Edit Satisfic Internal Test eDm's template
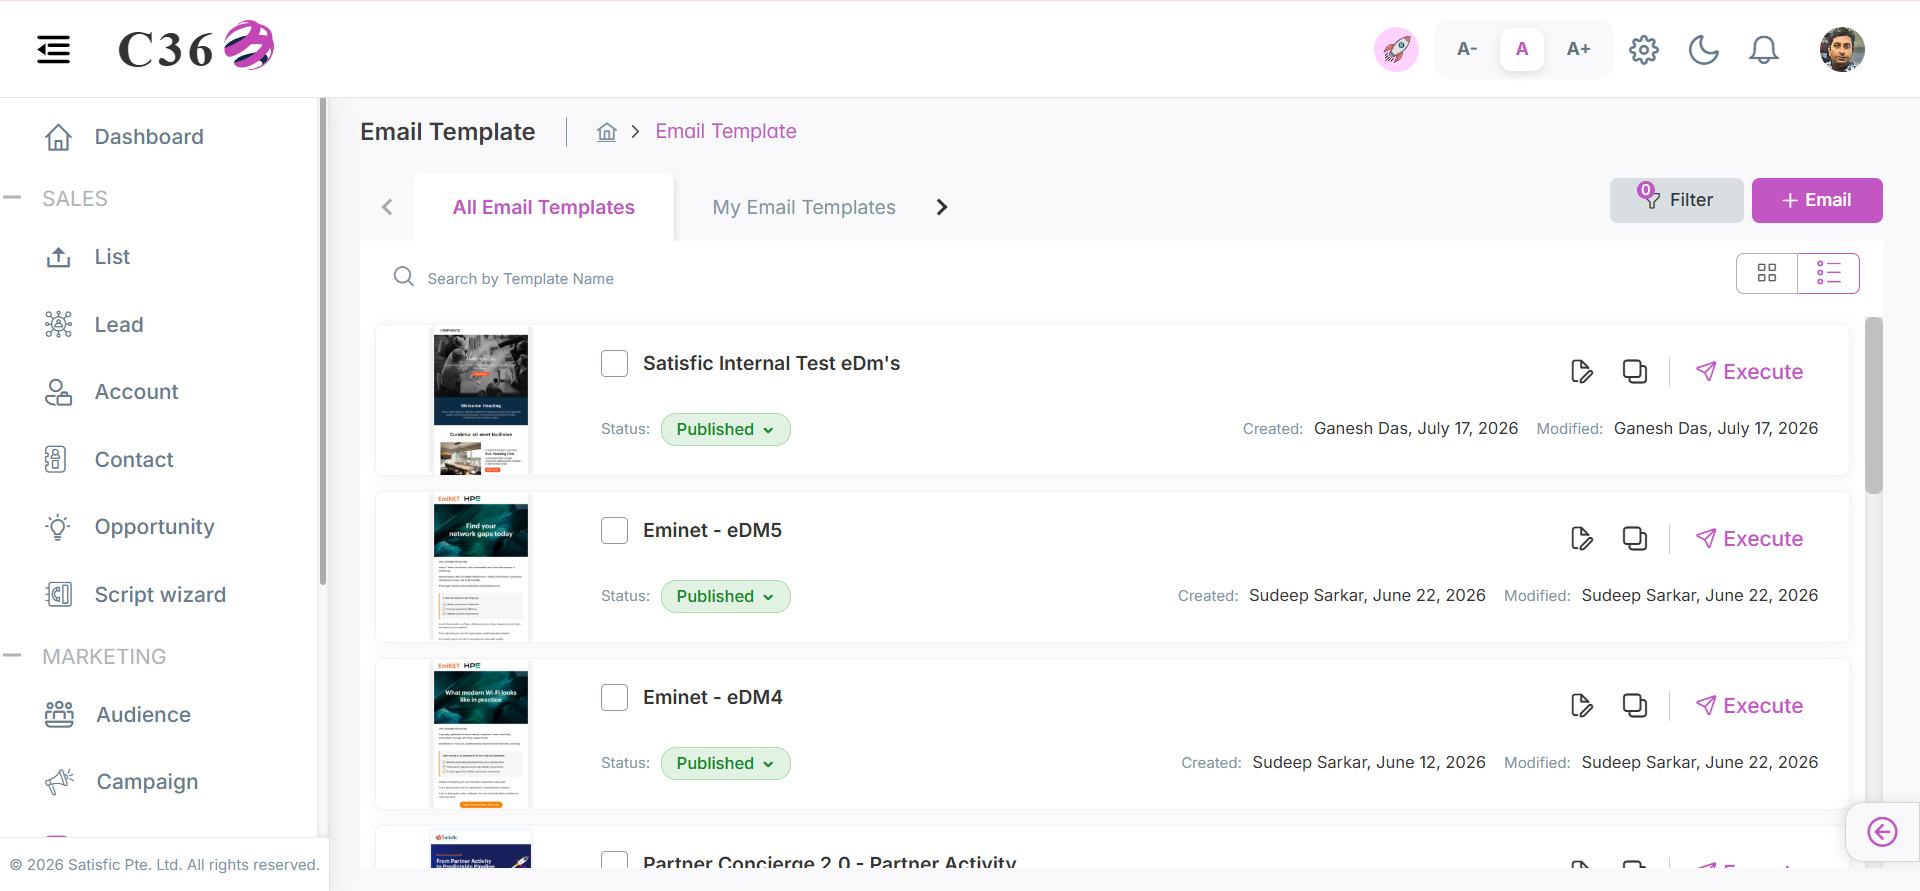This screenshot has width=1920, height=891. tap(1582, 371)
